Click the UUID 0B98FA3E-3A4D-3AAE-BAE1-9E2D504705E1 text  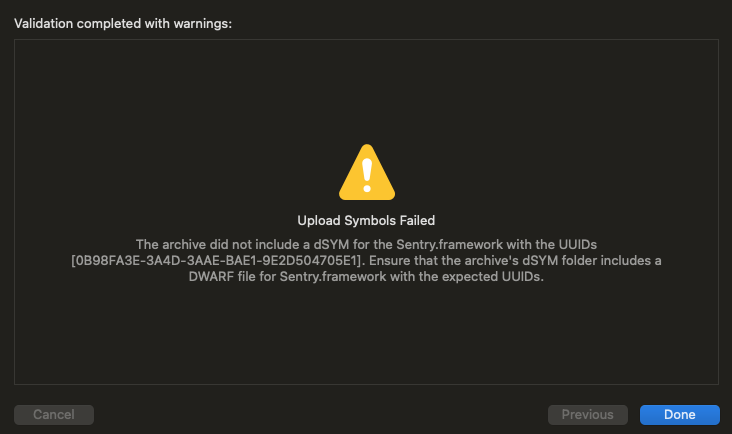[x=218, y=260]
